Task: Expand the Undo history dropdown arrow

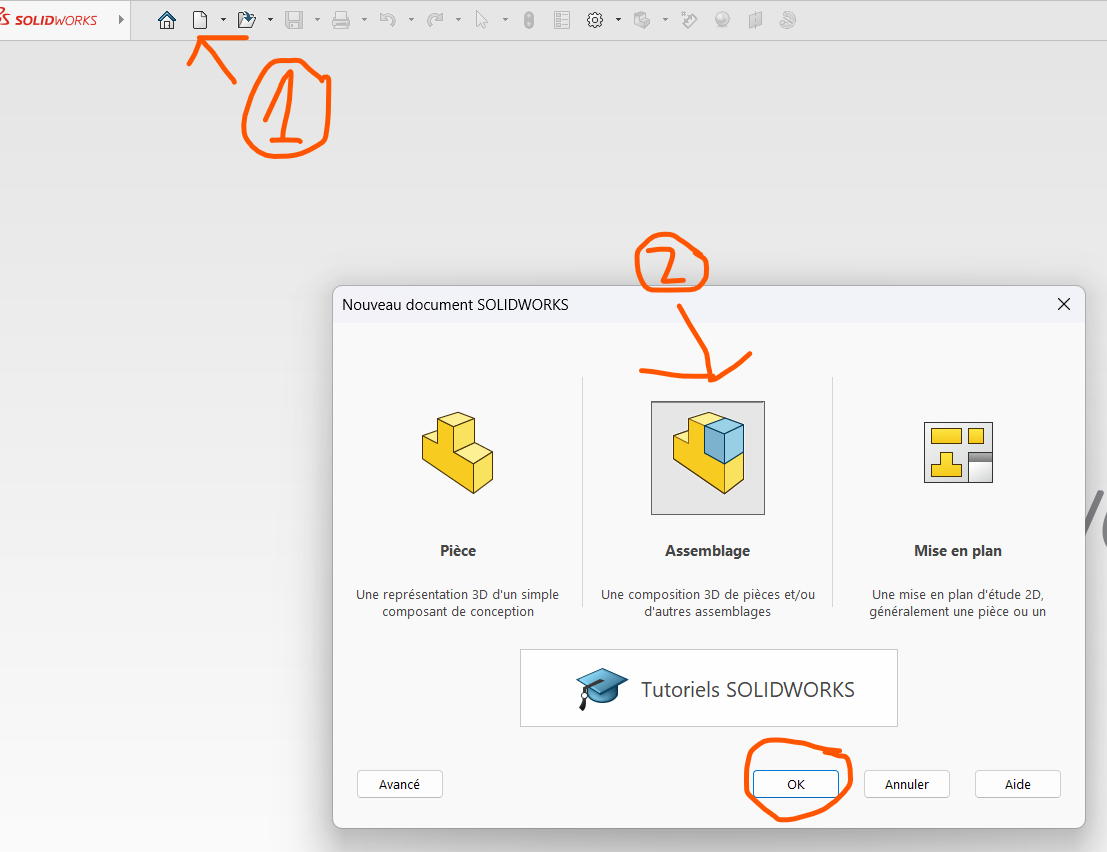Action: coord(411,20)
